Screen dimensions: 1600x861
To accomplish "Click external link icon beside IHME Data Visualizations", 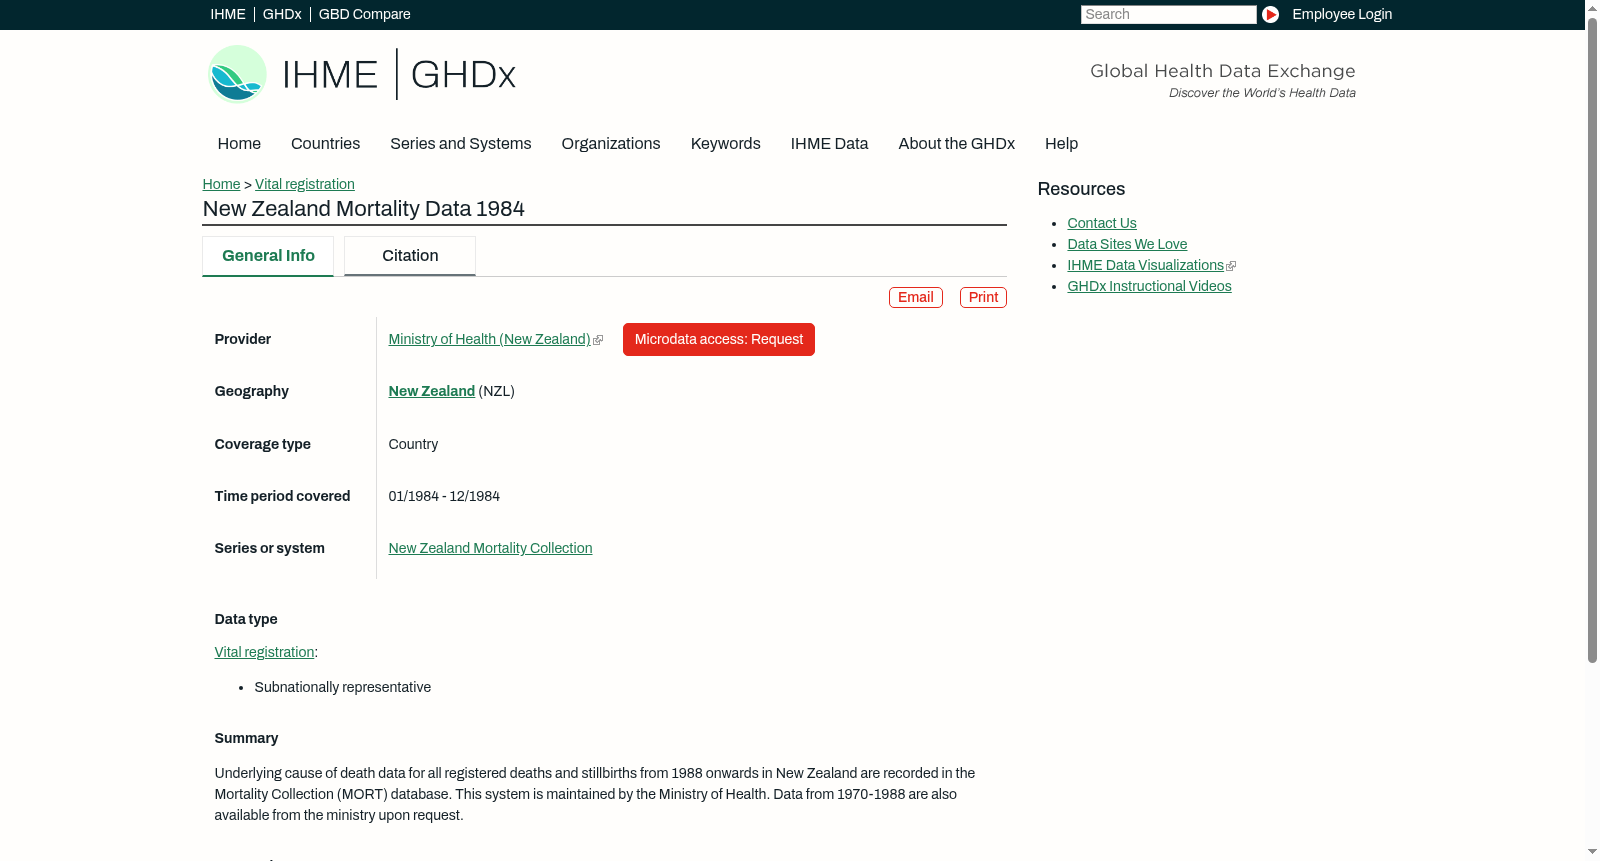I will [1231, 266].
